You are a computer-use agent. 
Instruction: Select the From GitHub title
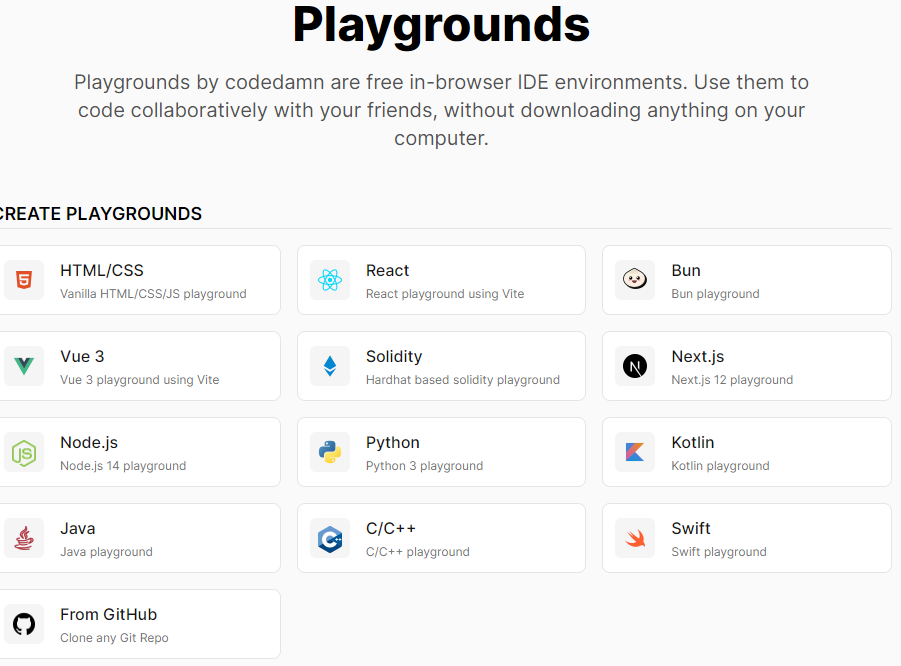click(x=109, y=615)
